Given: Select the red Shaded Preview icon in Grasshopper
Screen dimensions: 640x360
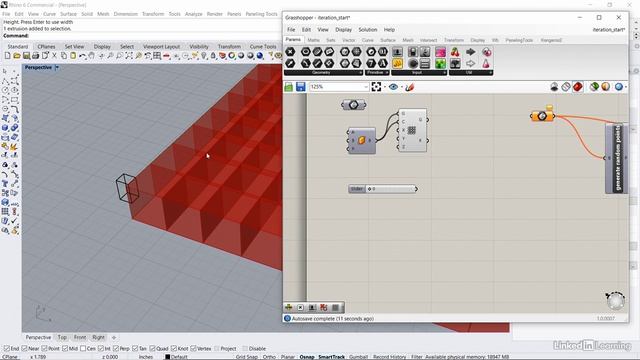Looking at the screenshot, I should 578,87.
